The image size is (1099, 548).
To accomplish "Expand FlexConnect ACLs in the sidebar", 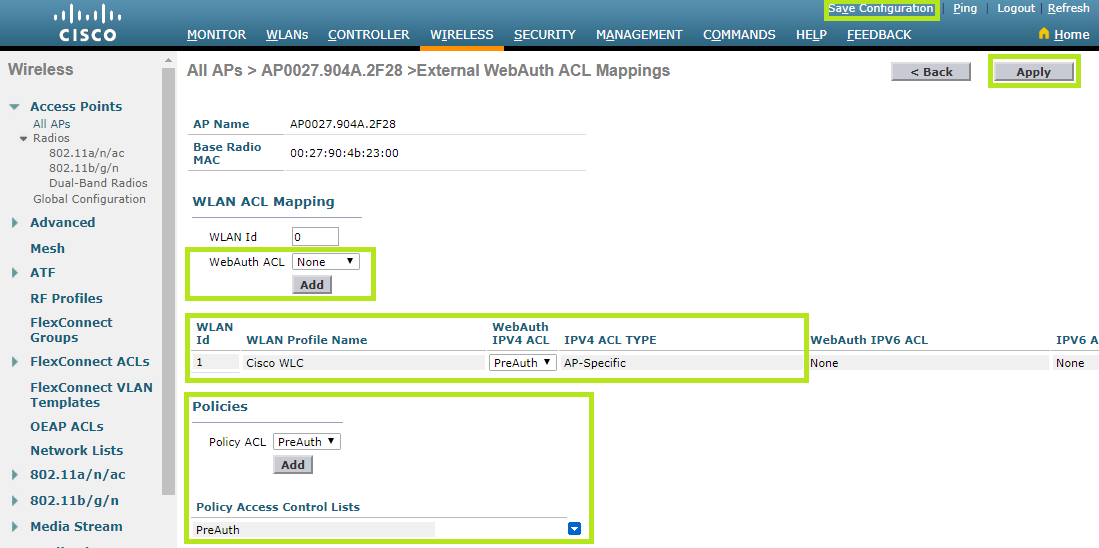I will 15,362.
